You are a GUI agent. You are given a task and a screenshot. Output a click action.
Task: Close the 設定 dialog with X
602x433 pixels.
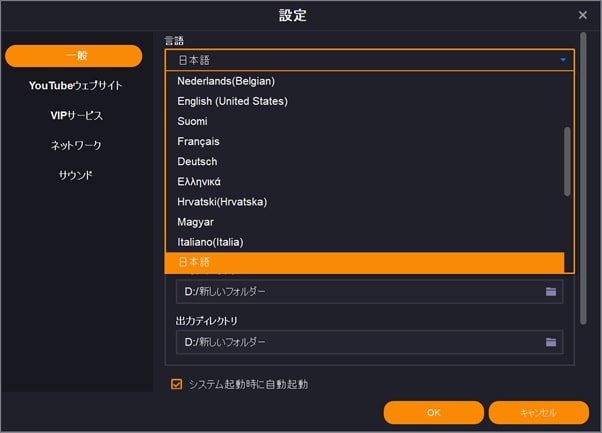pyautogui.click(x=582, y=15)
